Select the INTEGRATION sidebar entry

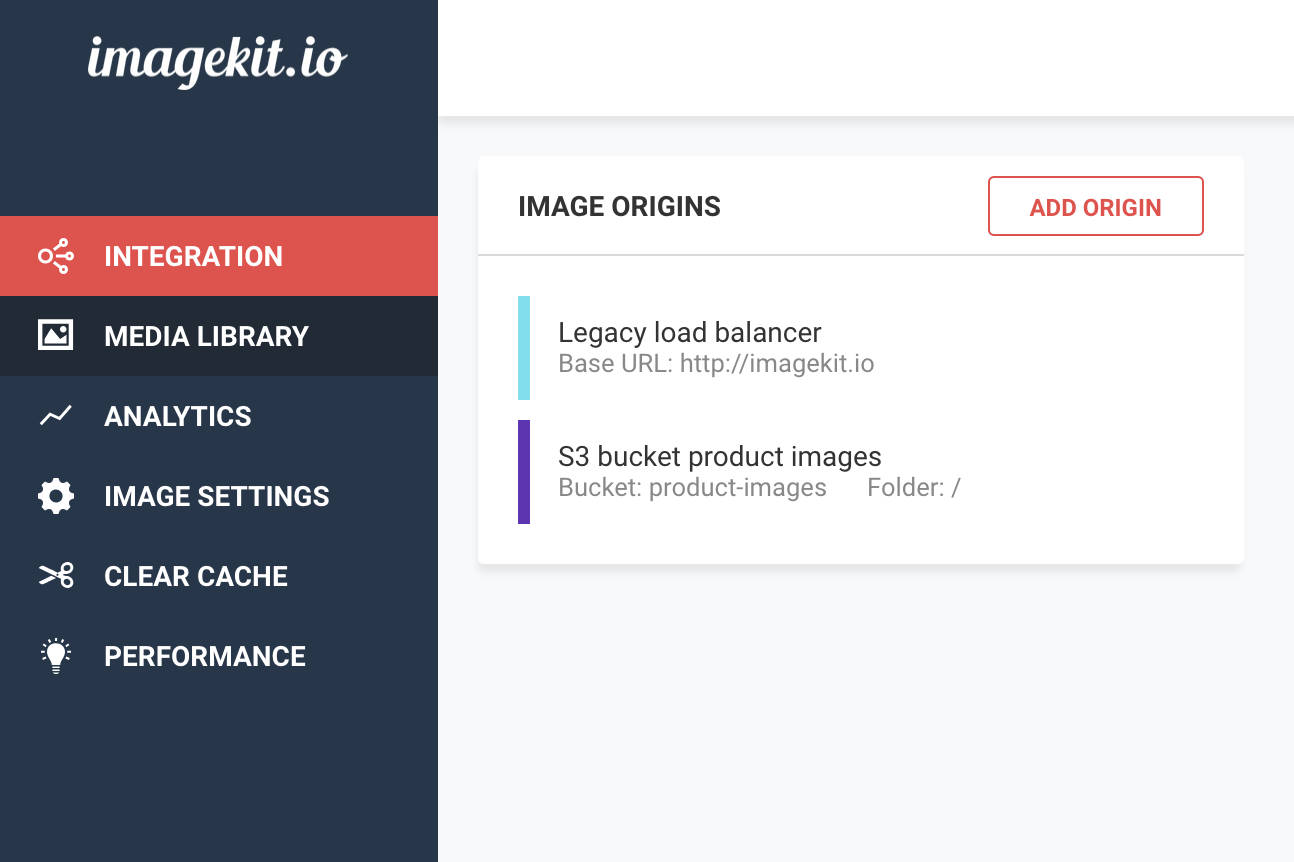click(193, 256)
